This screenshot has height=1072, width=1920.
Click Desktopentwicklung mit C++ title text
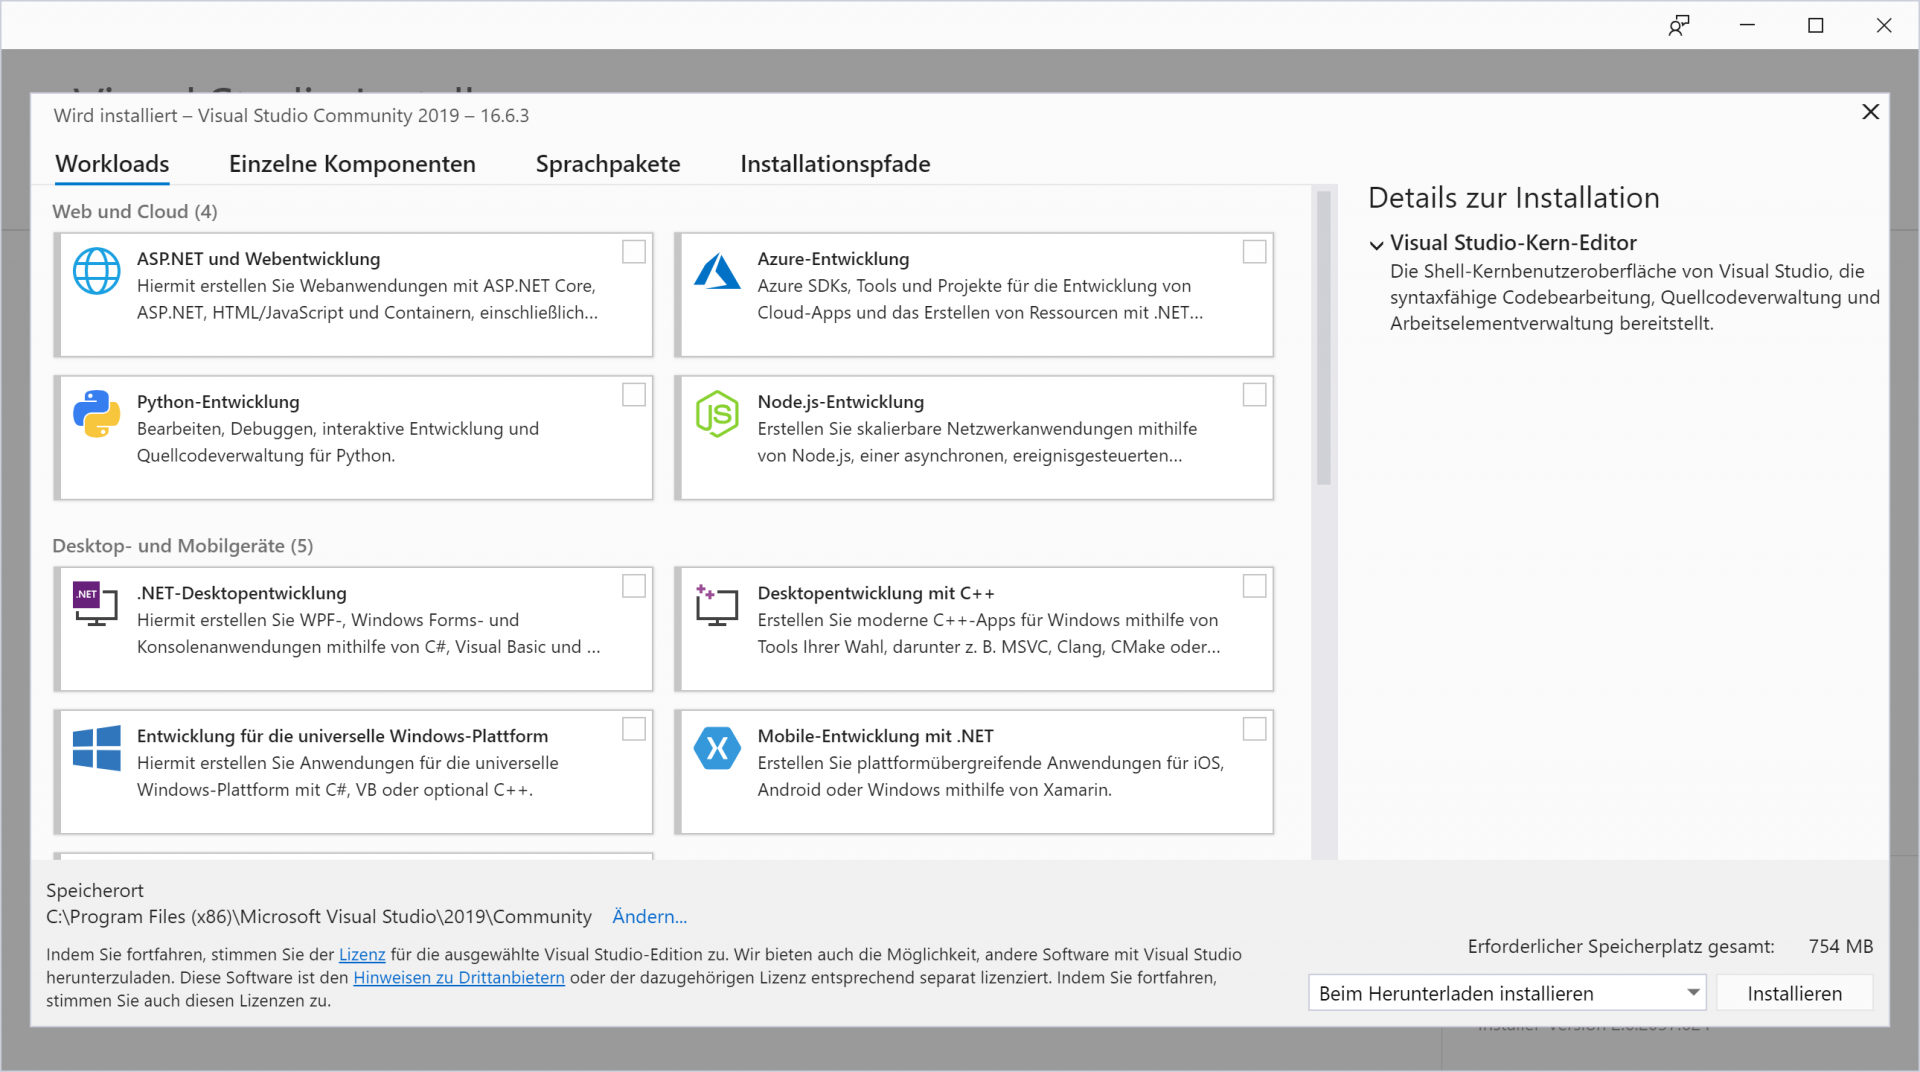[875, 593]
